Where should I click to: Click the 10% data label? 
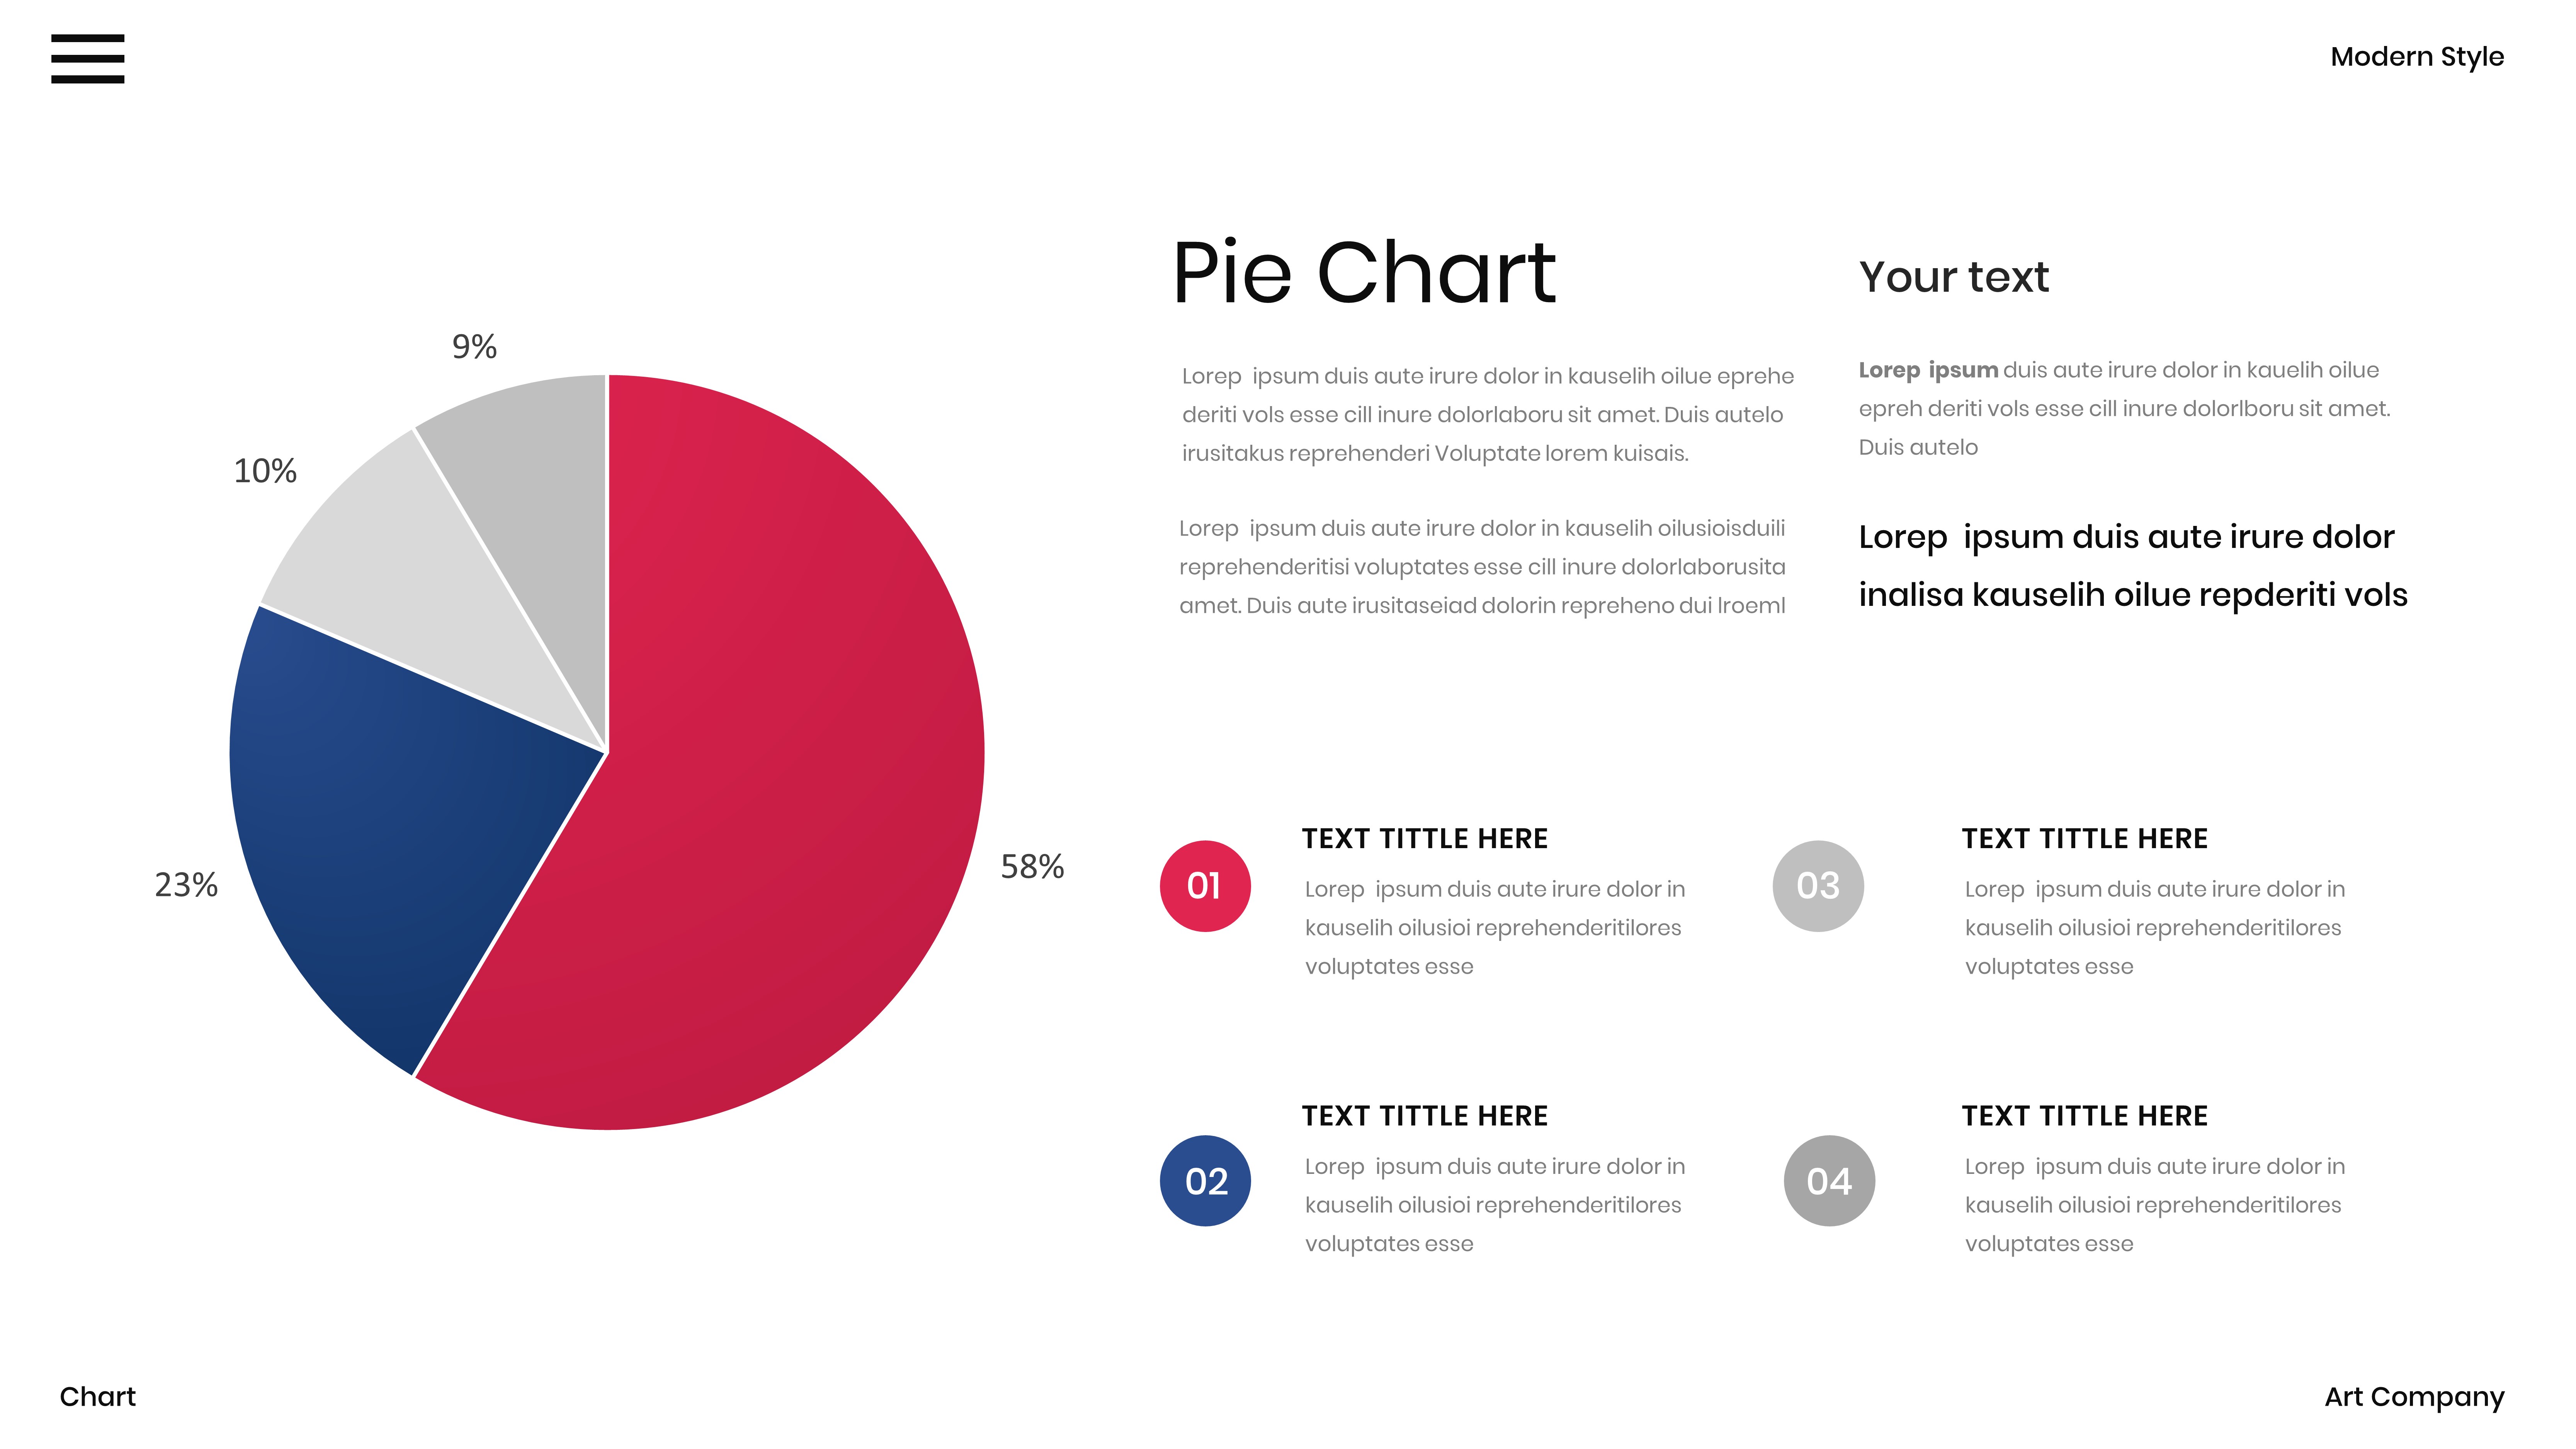click(265, 471)
